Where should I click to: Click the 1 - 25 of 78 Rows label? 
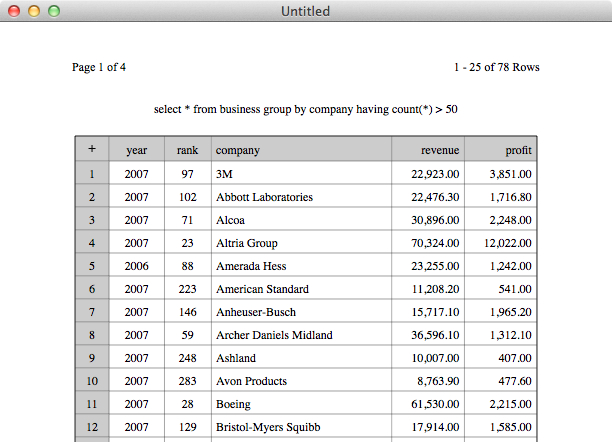496,67
